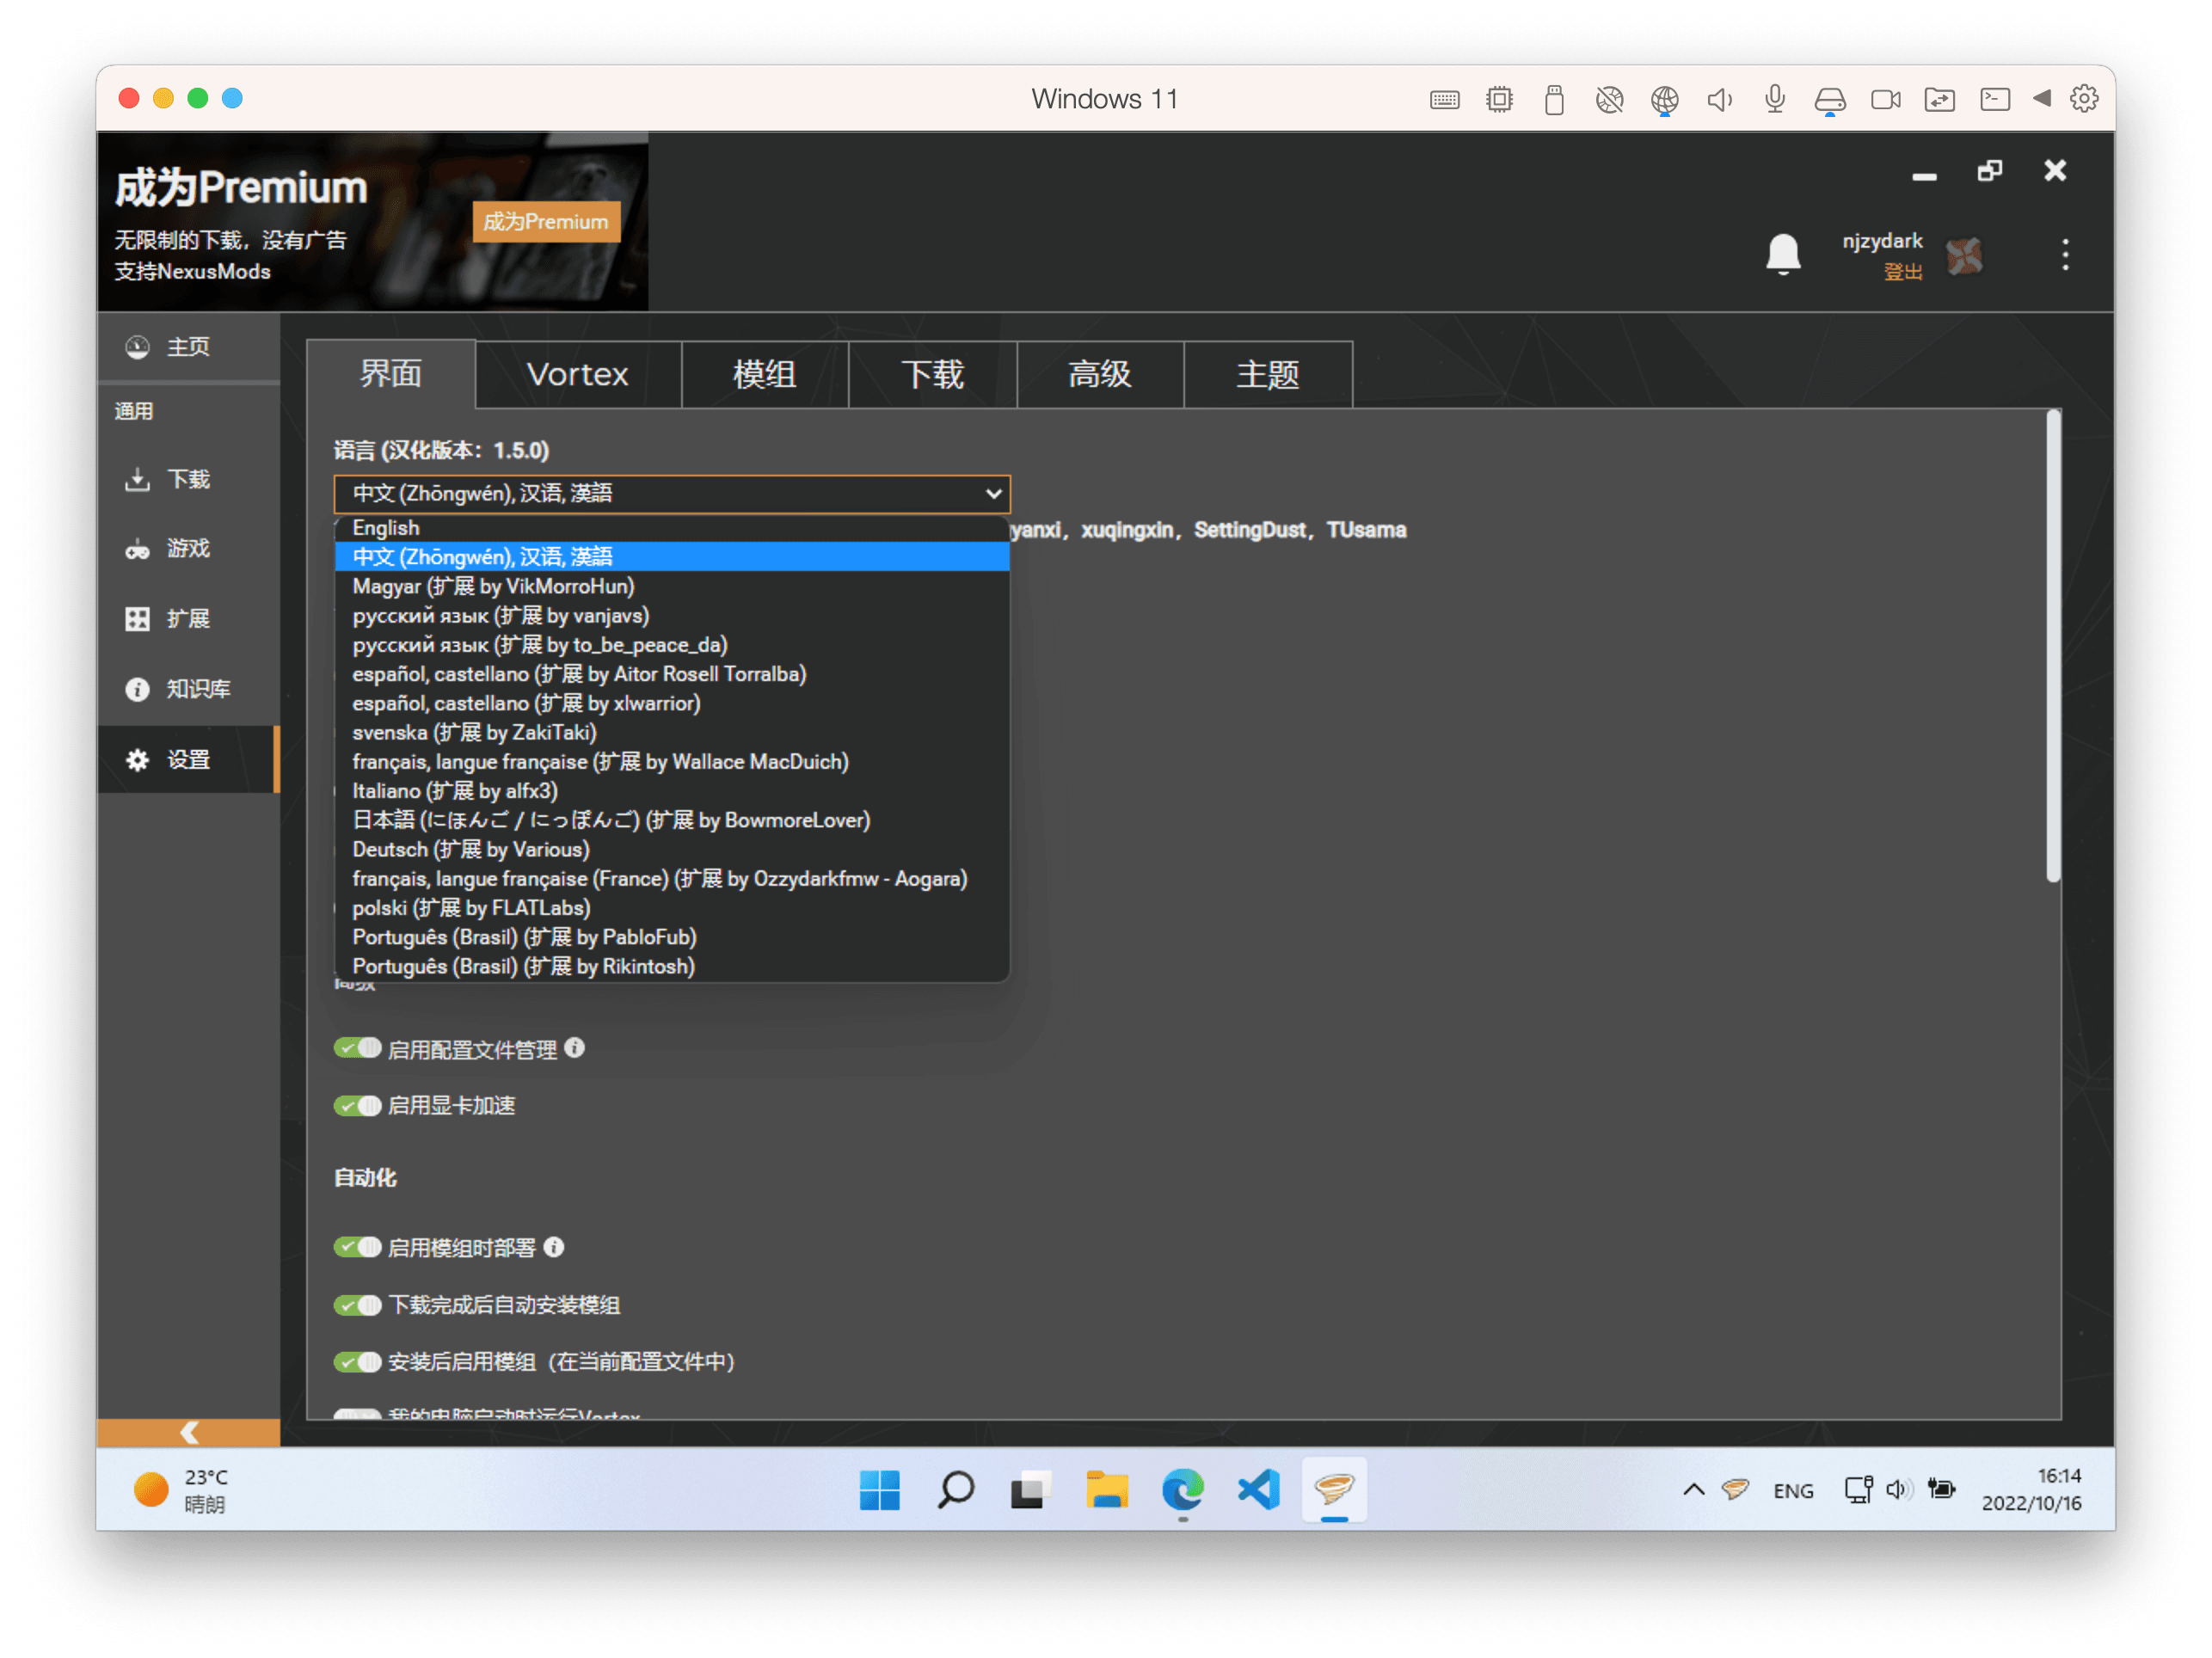The image size is (2212, 1658).
Task: Launch Microsoft Edge from the taskbar
Action: click(x=1182, y=1490)
